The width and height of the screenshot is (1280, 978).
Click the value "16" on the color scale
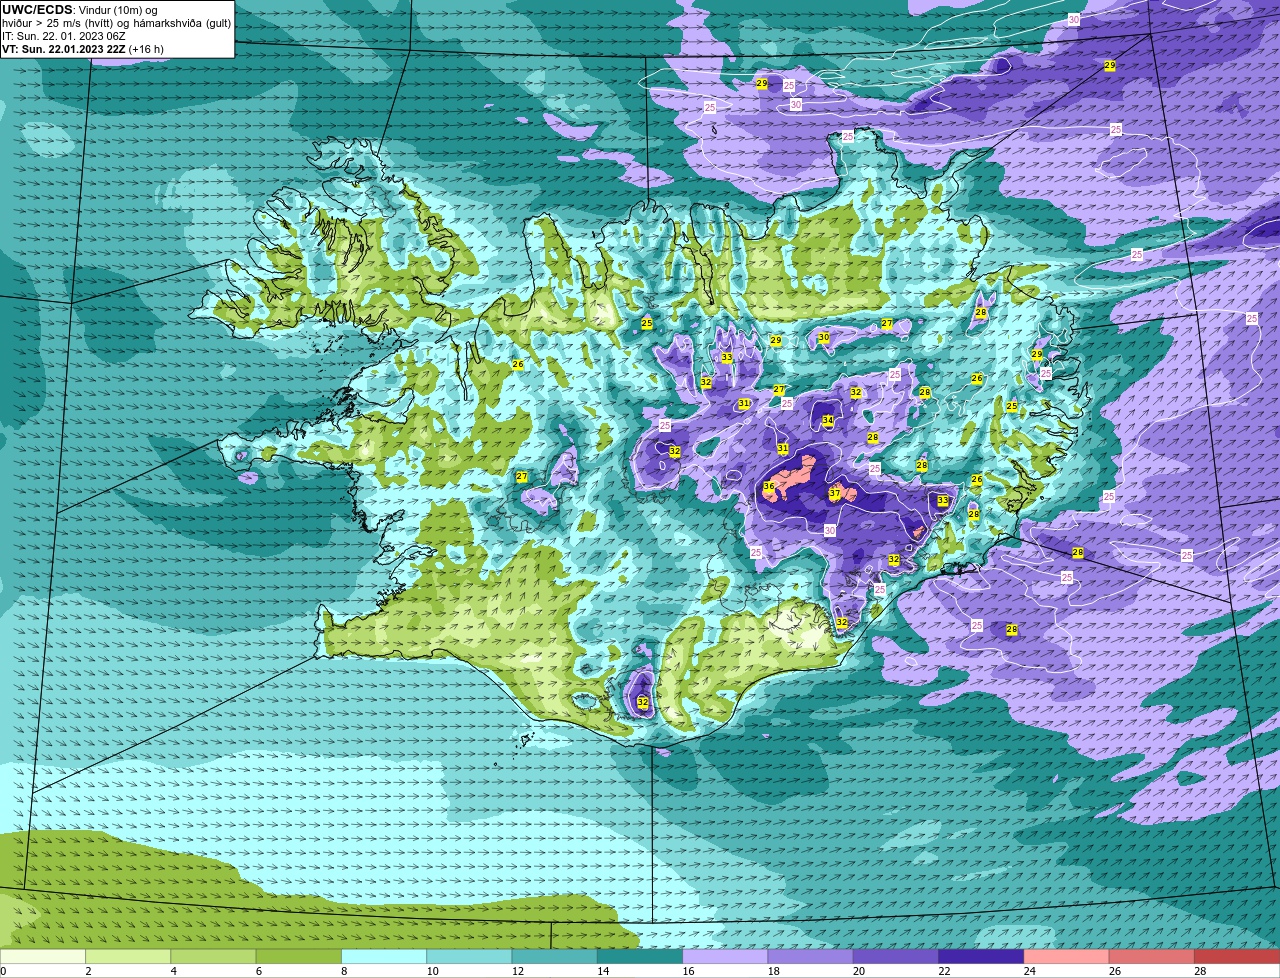click(x=688, y=971)
